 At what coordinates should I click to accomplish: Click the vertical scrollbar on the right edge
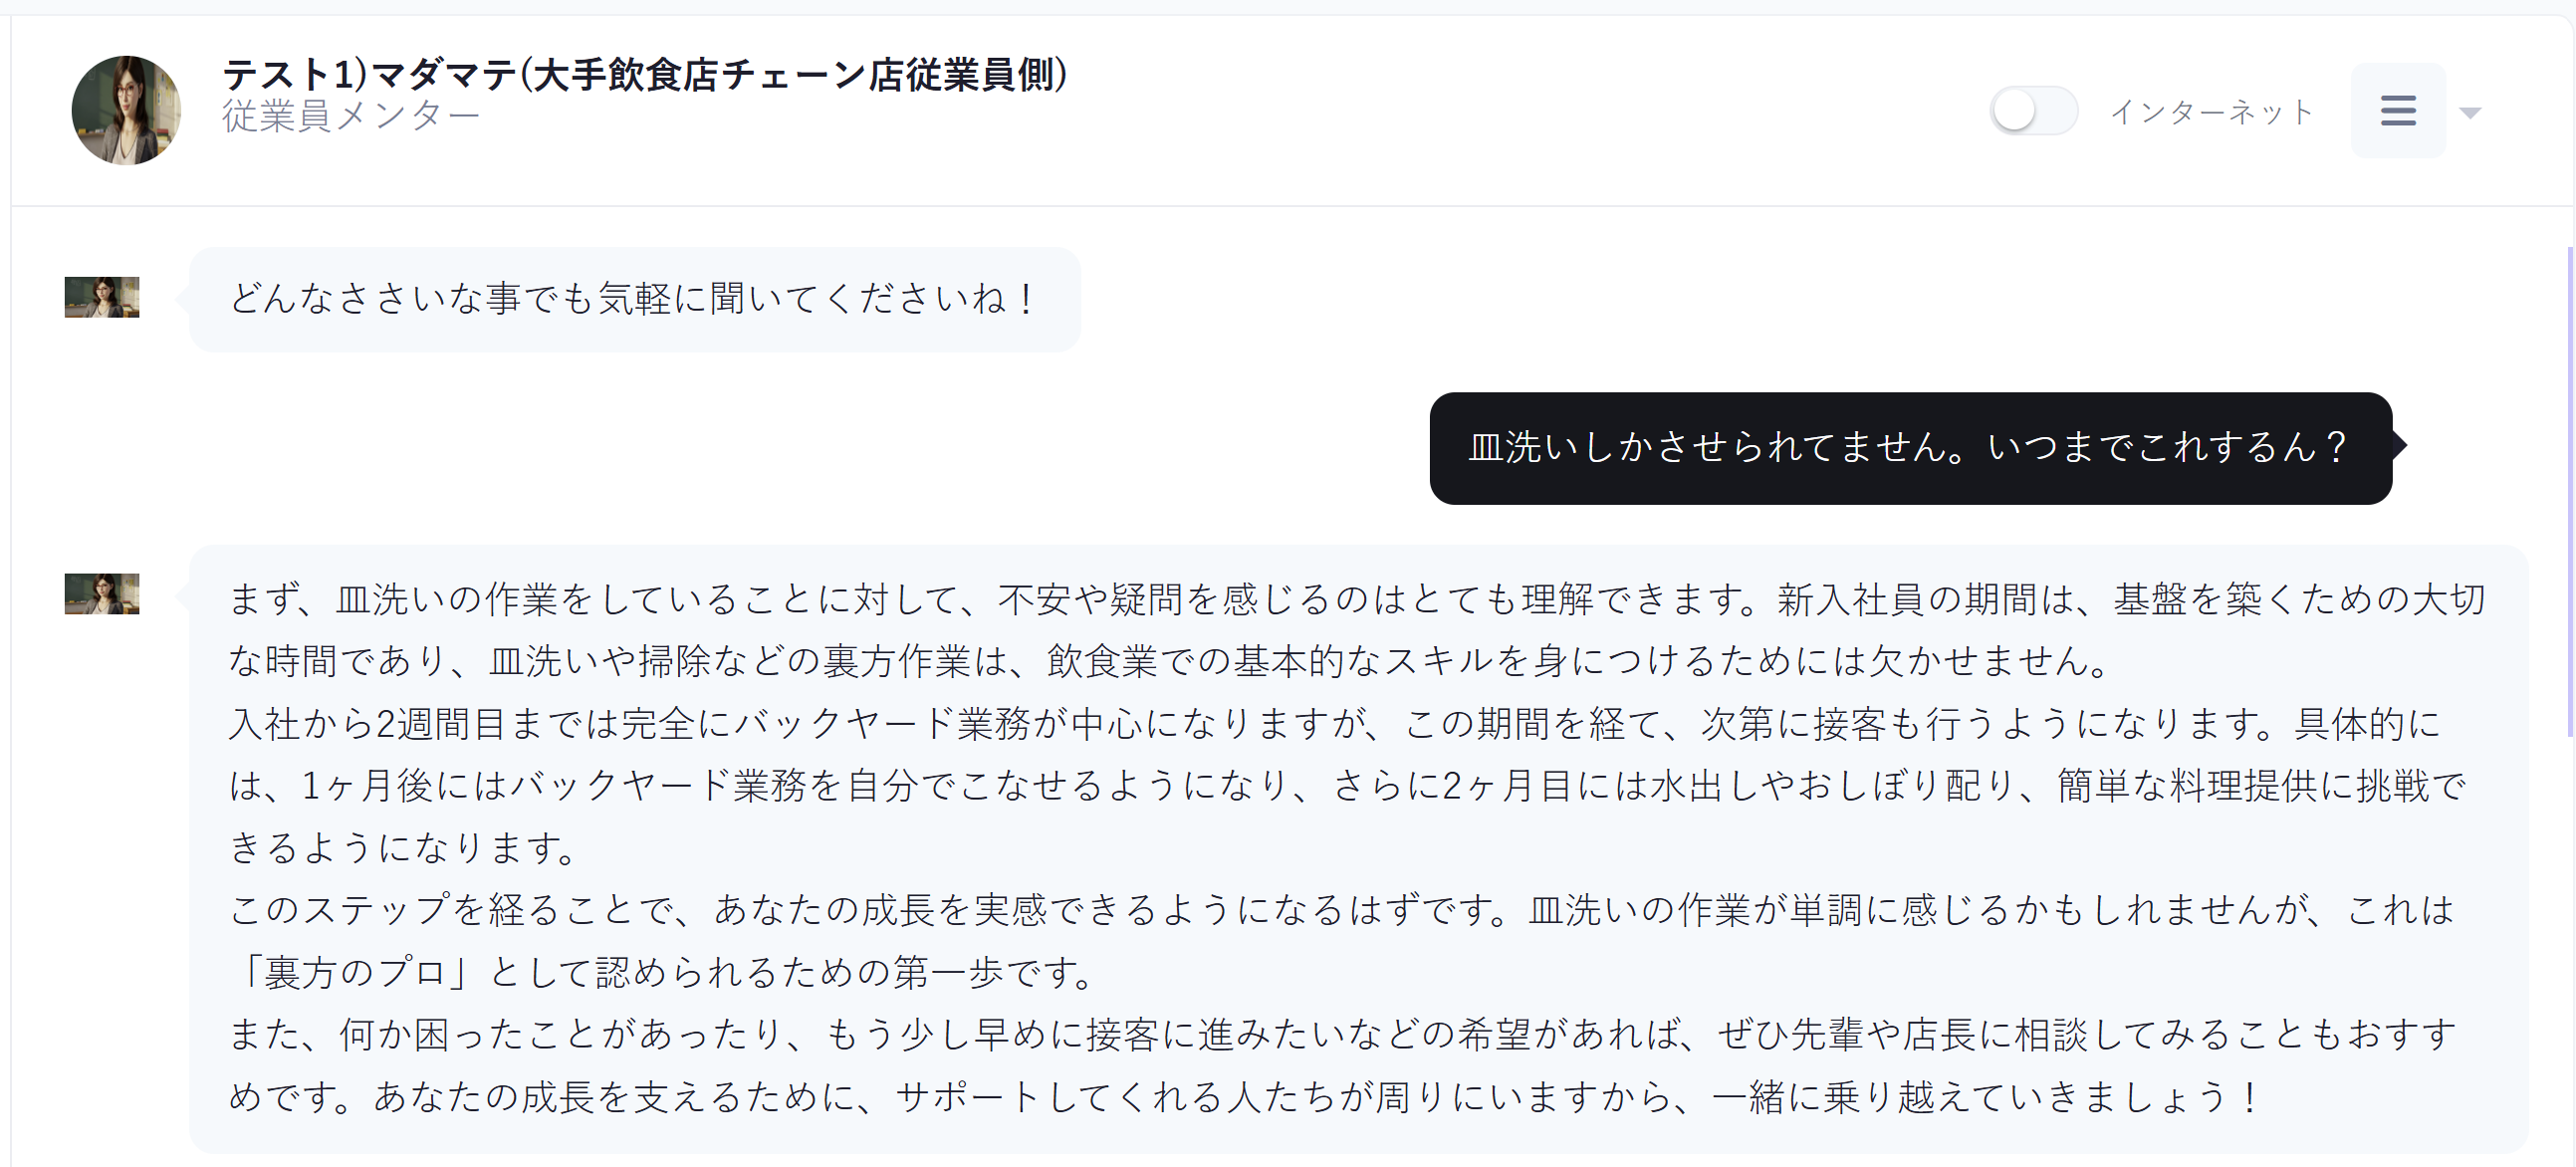coord(2569,490)
